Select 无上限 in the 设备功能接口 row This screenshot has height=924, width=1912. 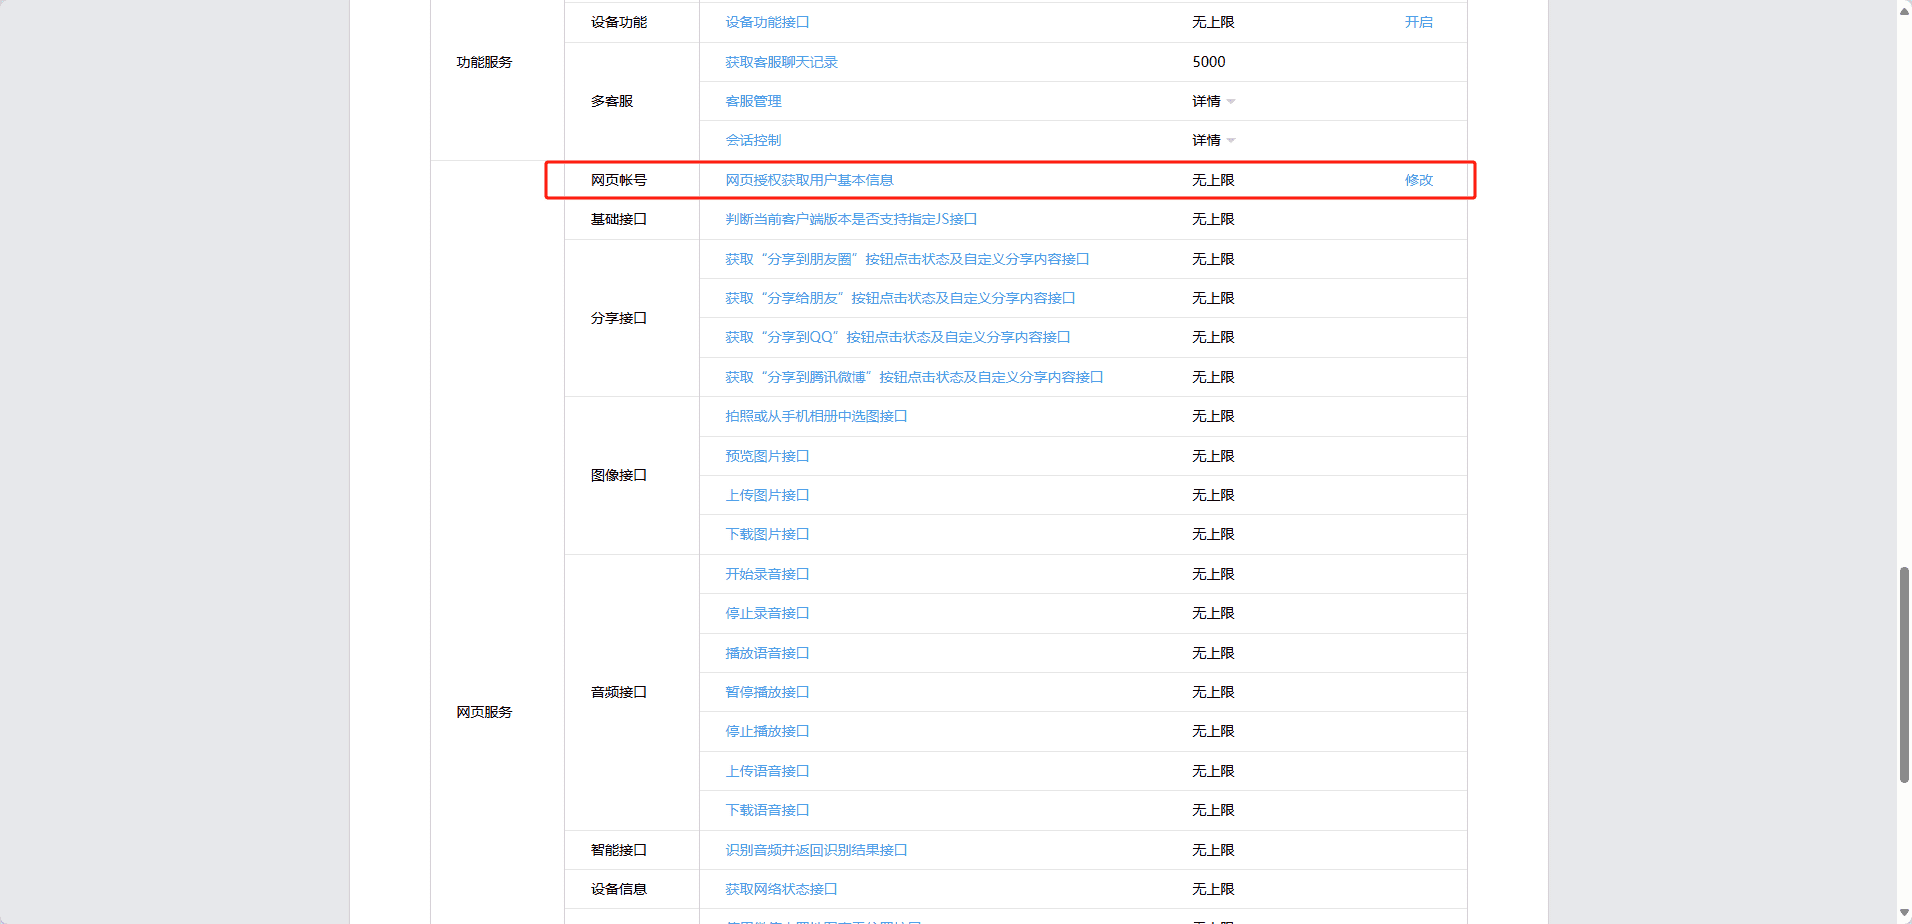1213,22
